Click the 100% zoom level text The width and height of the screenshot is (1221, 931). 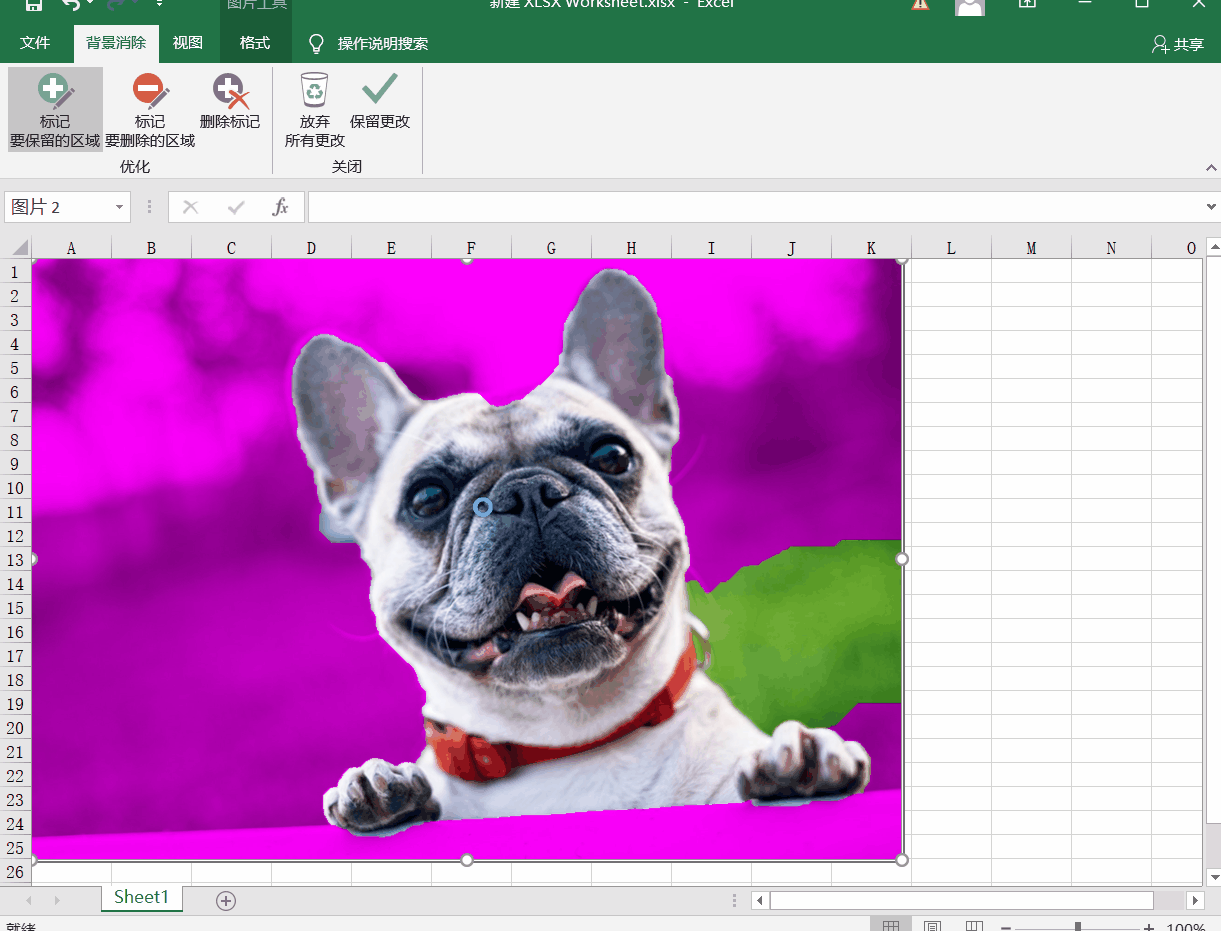1187,927
